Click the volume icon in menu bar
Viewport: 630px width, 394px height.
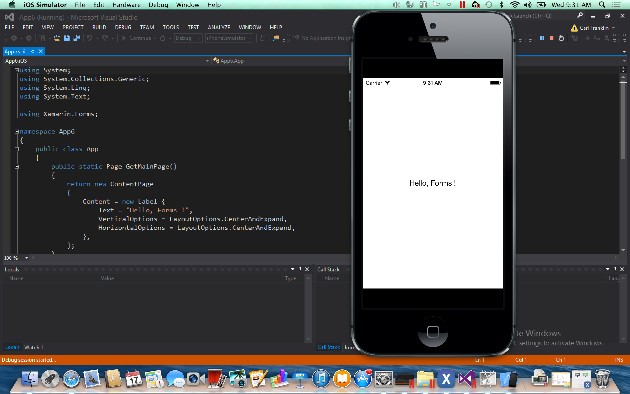(528, 4)
